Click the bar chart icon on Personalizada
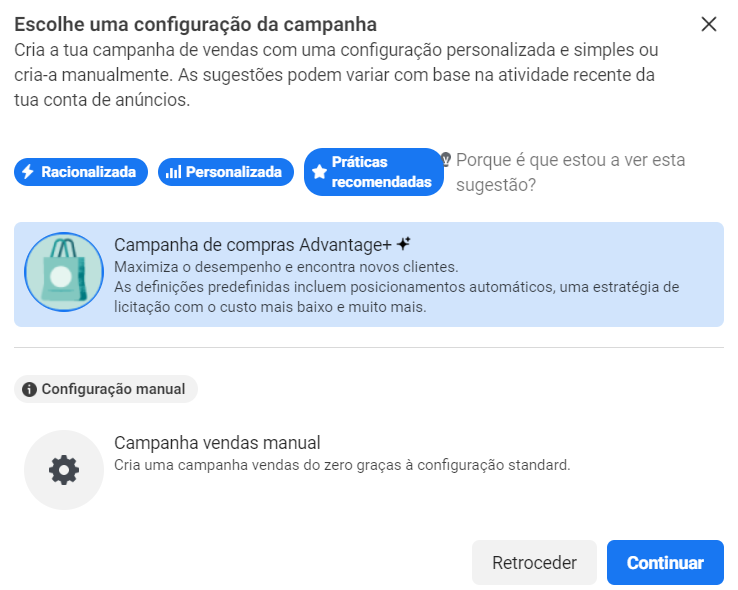The width and height of the screenshot is (738, 590). [x=173, y=172]
